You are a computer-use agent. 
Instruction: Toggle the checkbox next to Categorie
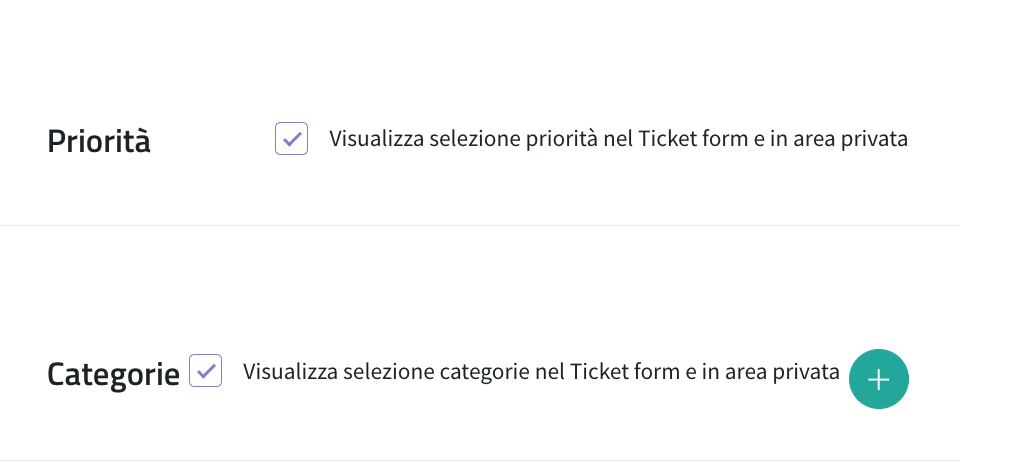pyautogui.click(x=205, y=371)
